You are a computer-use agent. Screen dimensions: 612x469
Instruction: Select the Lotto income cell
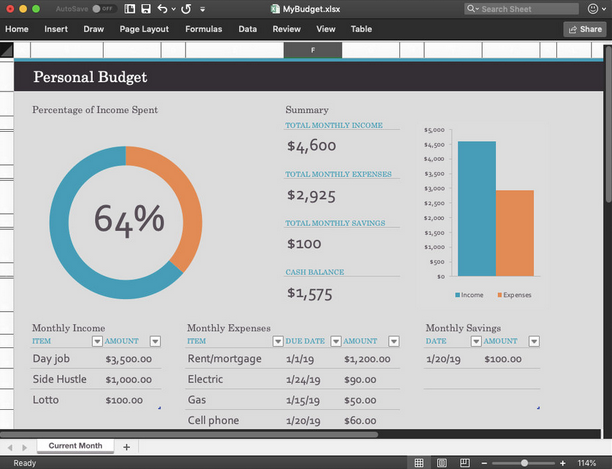click(67, 400)
